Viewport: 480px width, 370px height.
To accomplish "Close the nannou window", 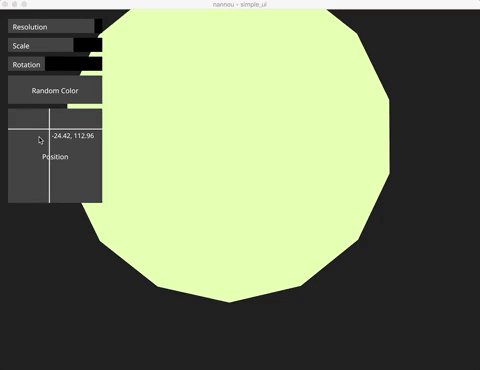I will point(5,4).
